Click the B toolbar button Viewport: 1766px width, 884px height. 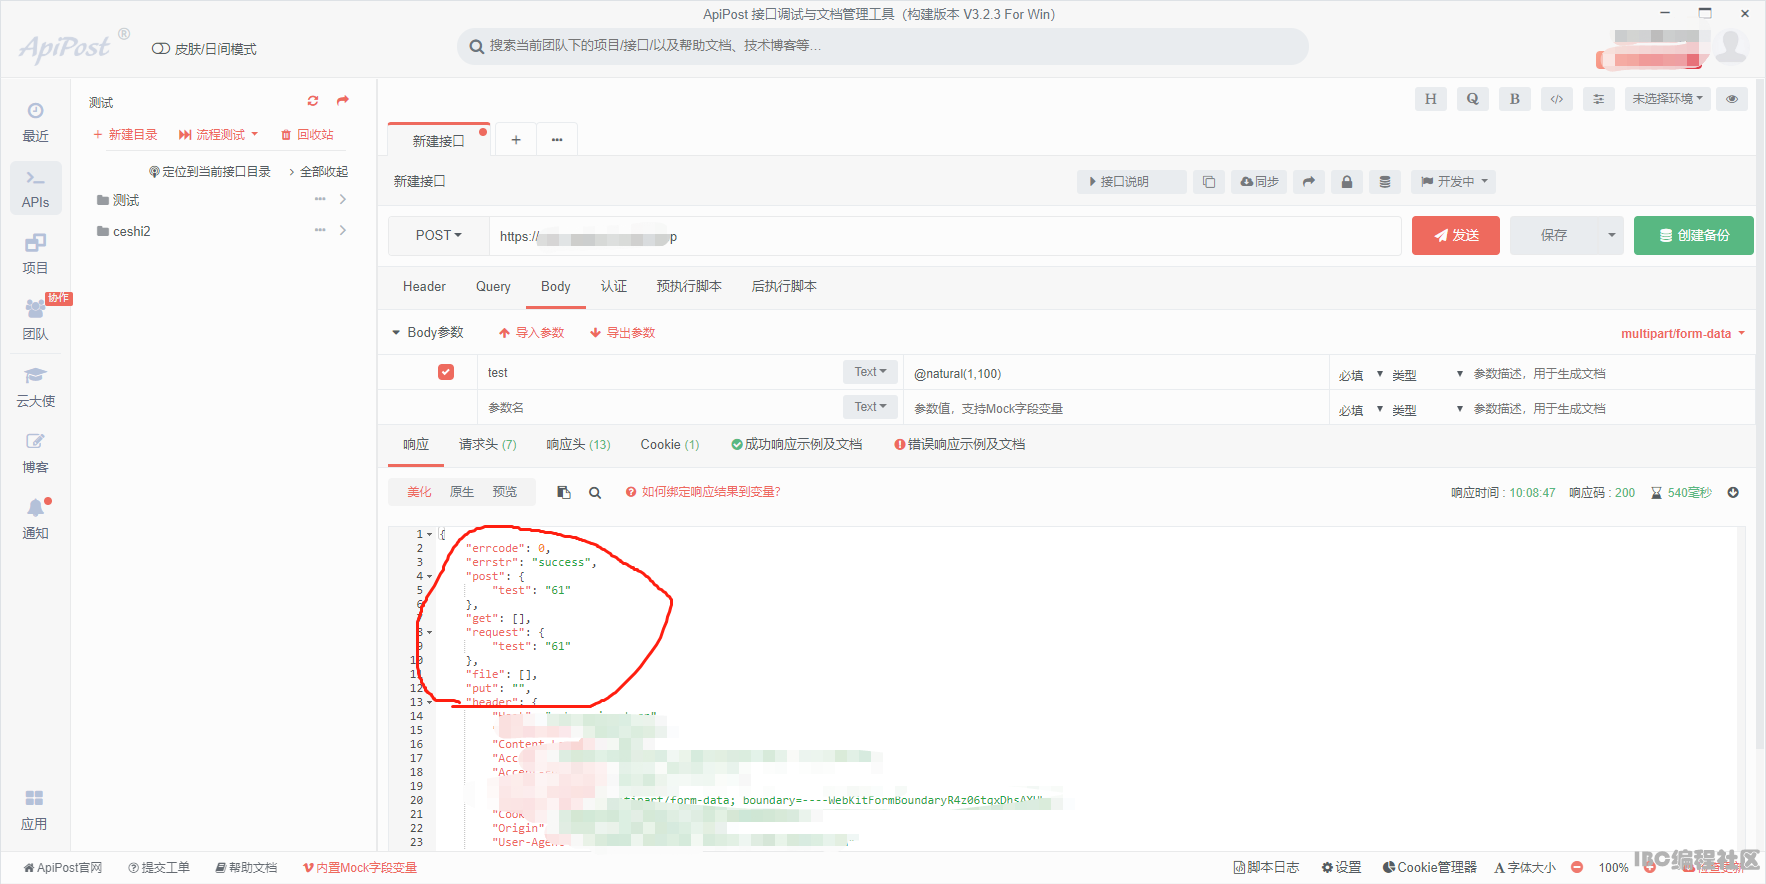tap(1514, 99)
